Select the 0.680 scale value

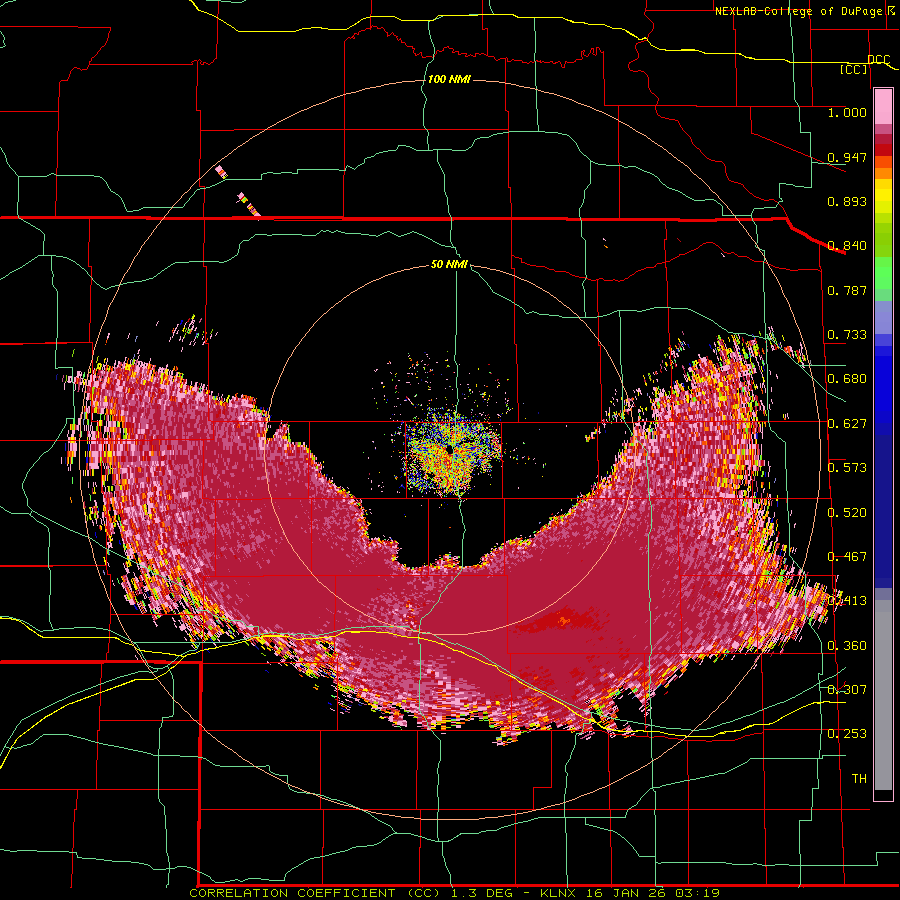click(x=847, y=379)
